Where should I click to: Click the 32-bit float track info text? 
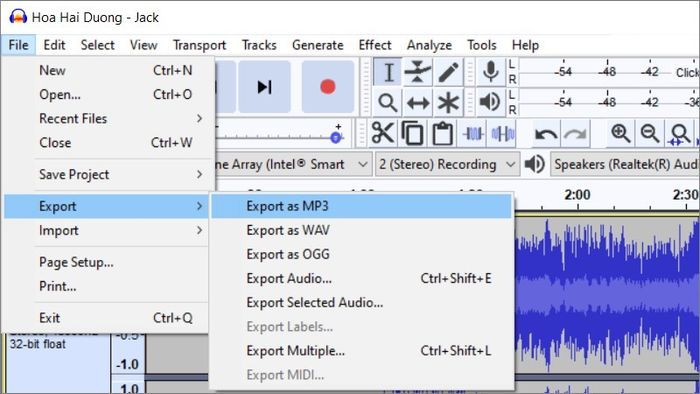point(38,344)
